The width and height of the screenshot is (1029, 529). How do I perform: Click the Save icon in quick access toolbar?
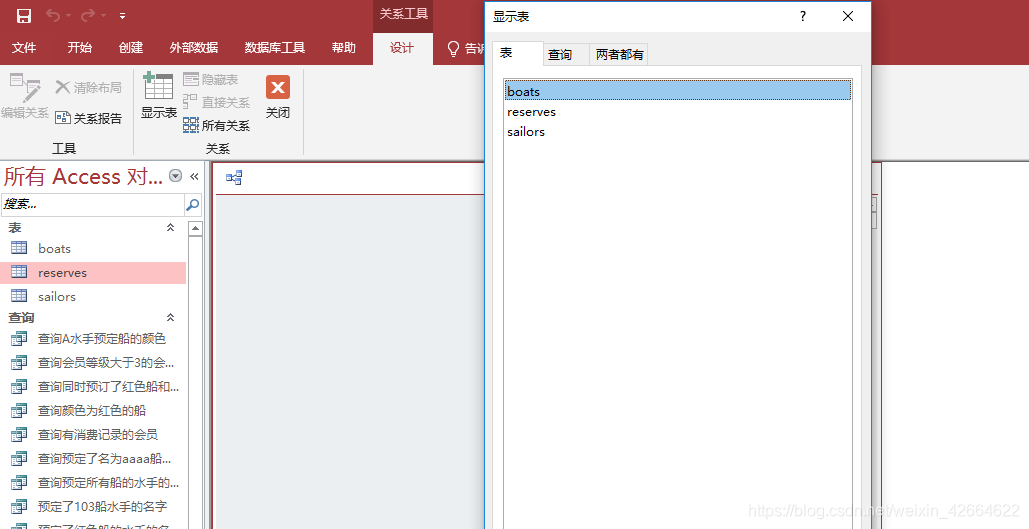pyautogui.click(x=24, y=16)
